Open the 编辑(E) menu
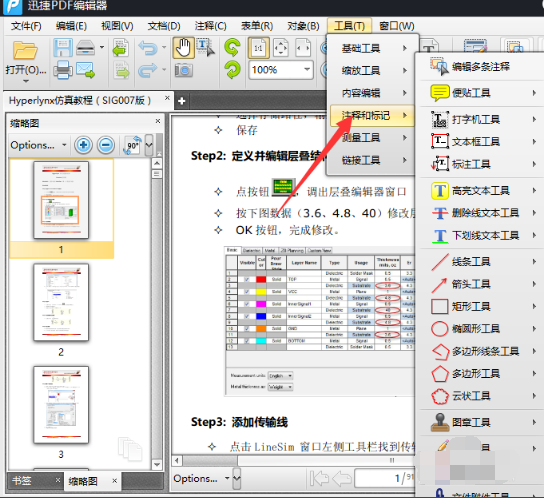 71,26
